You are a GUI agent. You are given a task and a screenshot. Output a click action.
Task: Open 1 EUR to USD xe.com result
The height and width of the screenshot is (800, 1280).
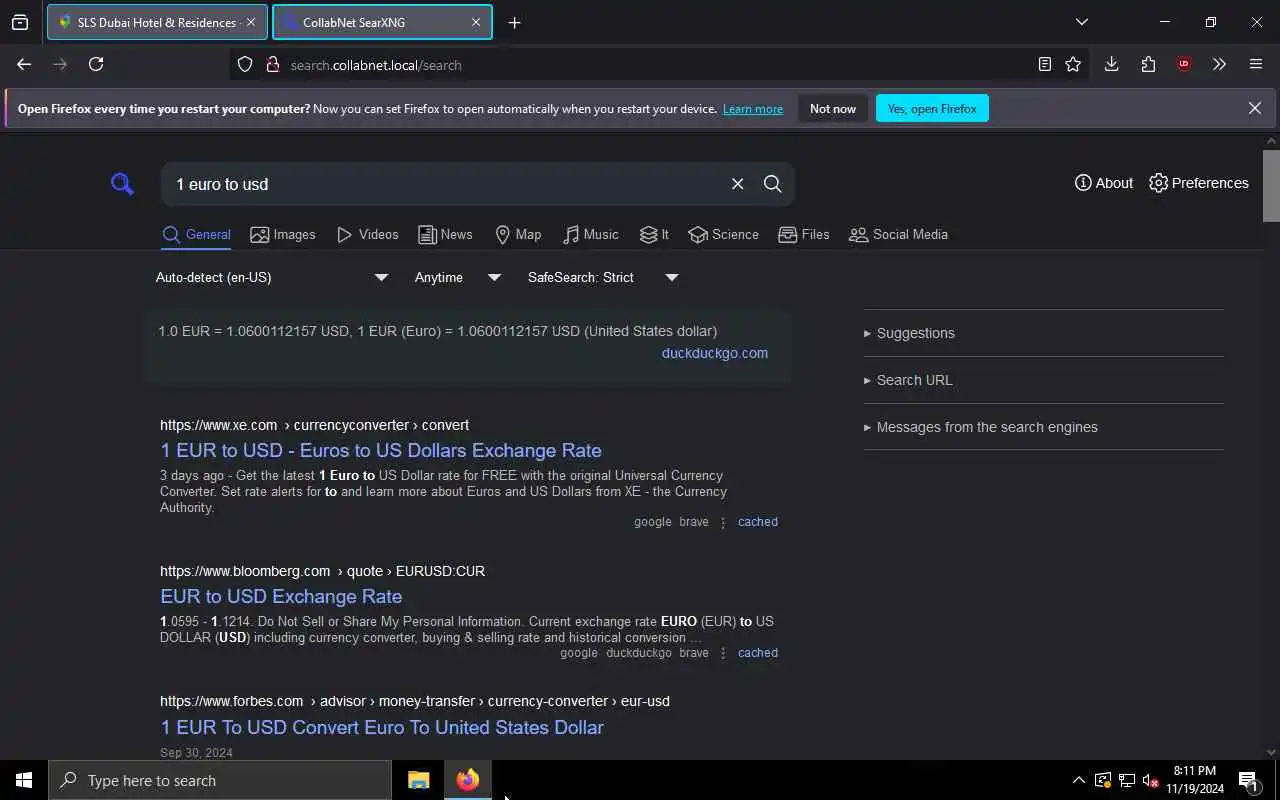pos(381,450)
